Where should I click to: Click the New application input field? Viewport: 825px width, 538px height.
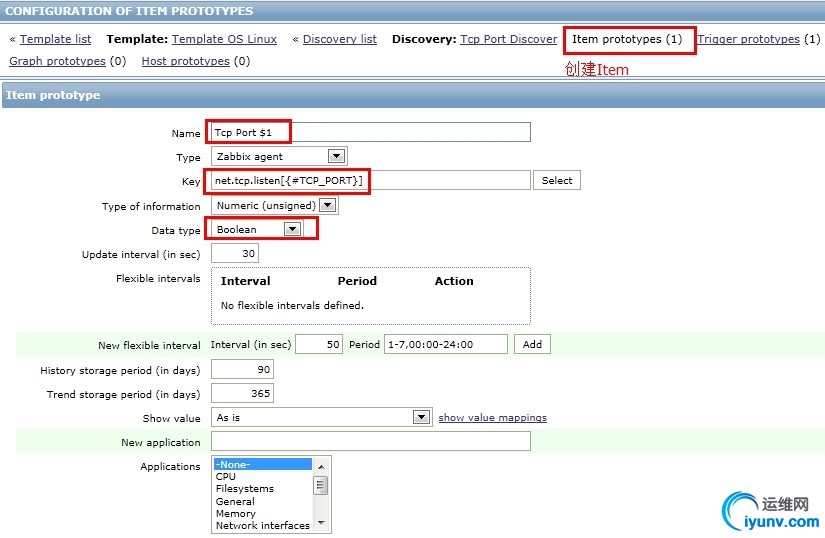[370, 442]
